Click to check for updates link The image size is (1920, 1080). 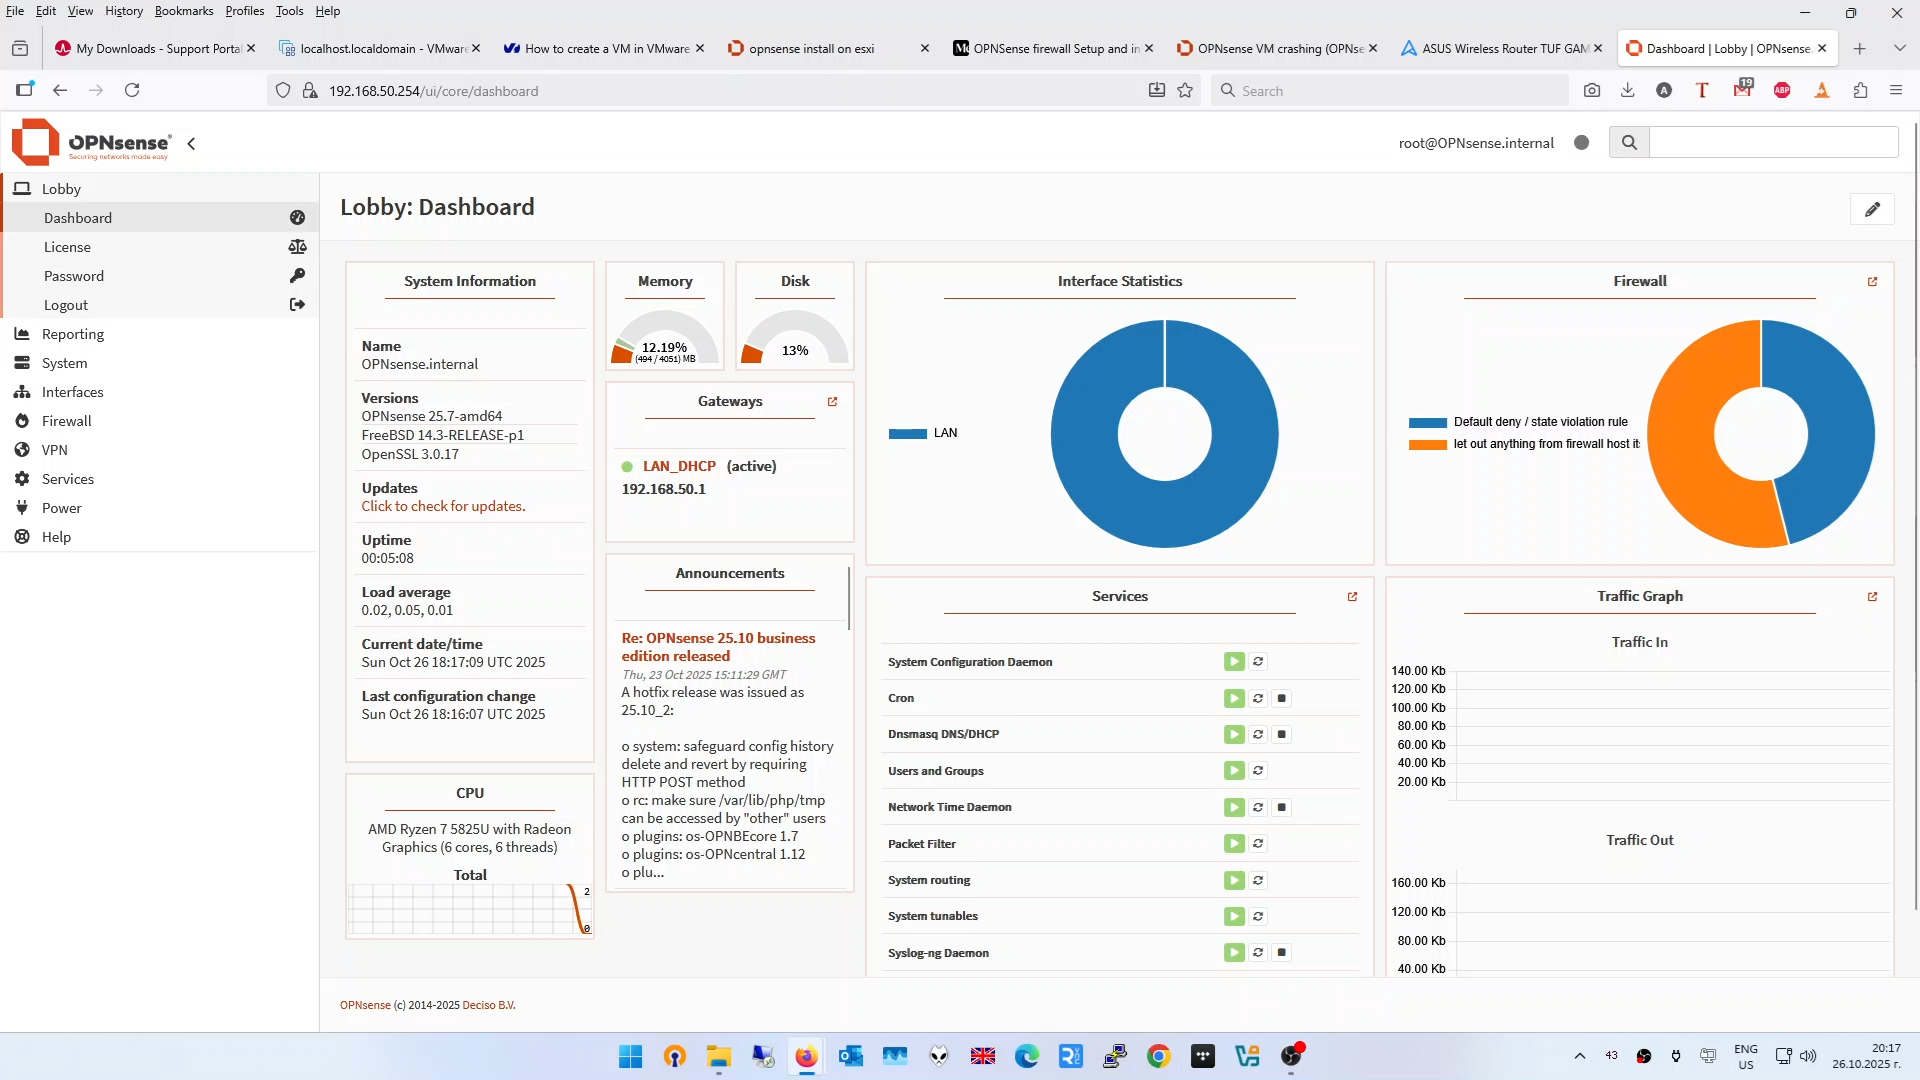coord(443,507)
